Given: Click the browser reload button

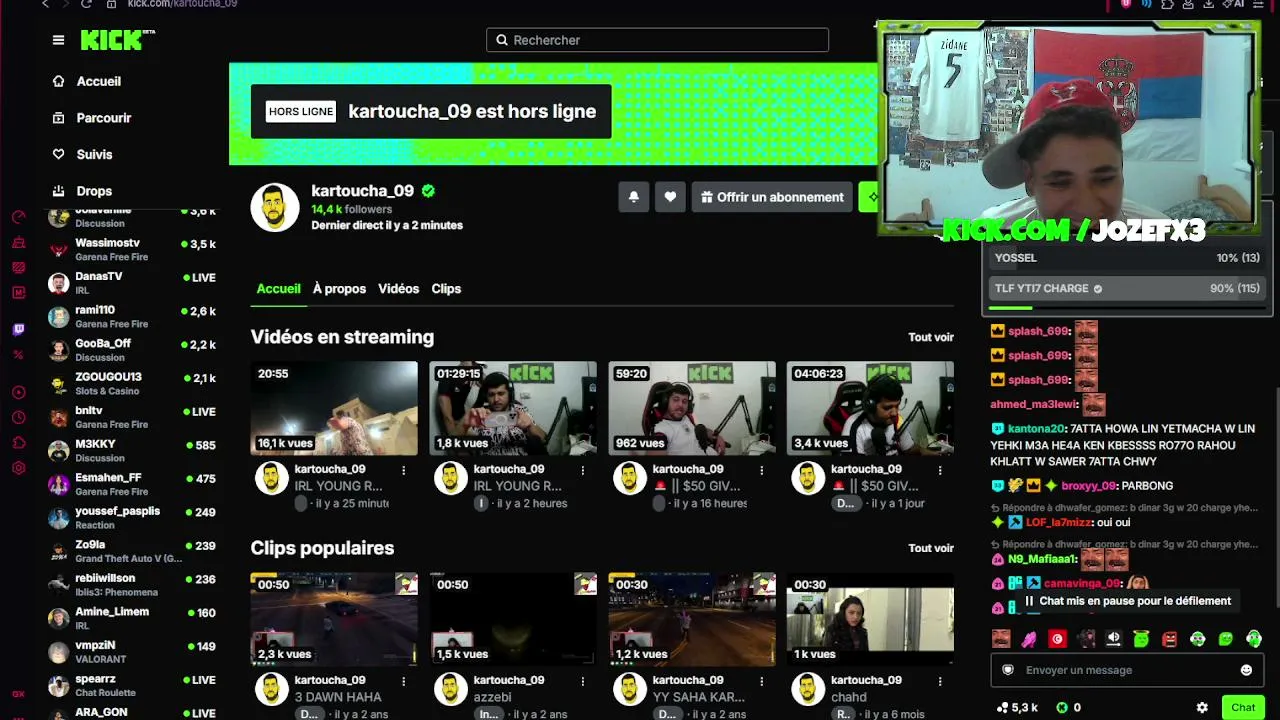Looking at the screenshot, I should coord(86,4).
